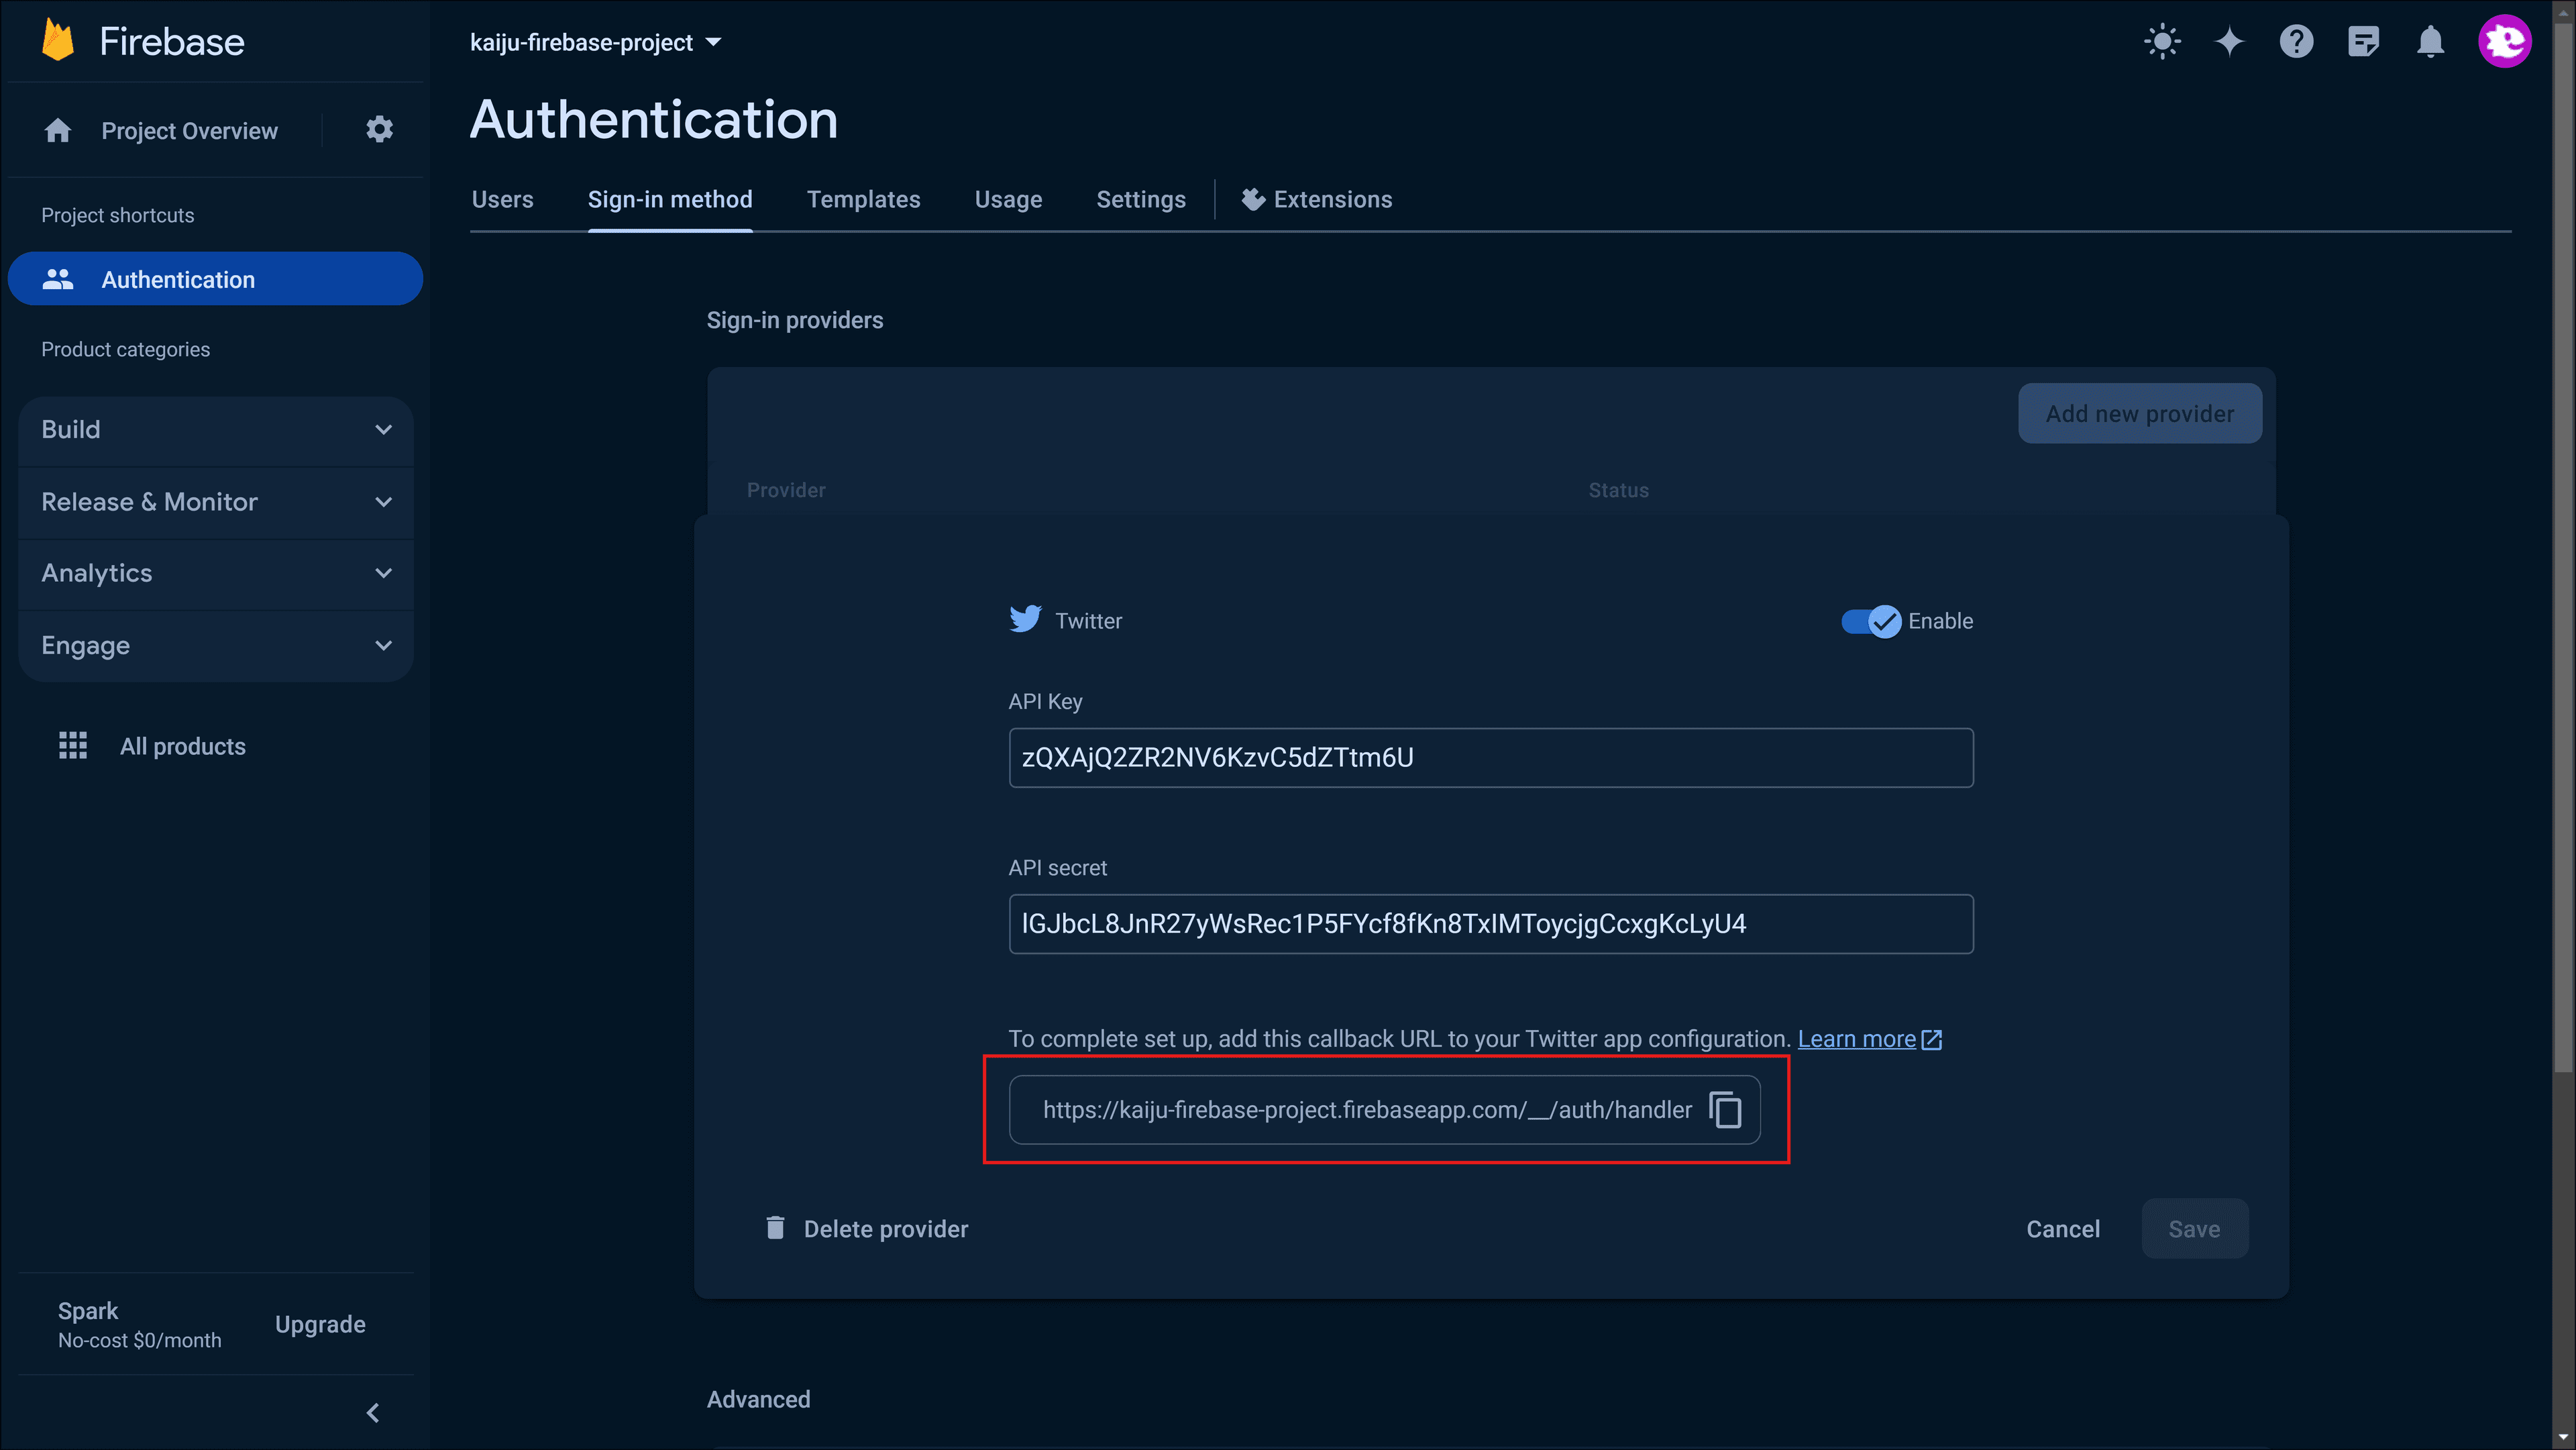Expand the Engage category
The height and width of the screenshot is (1450, 2576).
[x=216, y=646]
